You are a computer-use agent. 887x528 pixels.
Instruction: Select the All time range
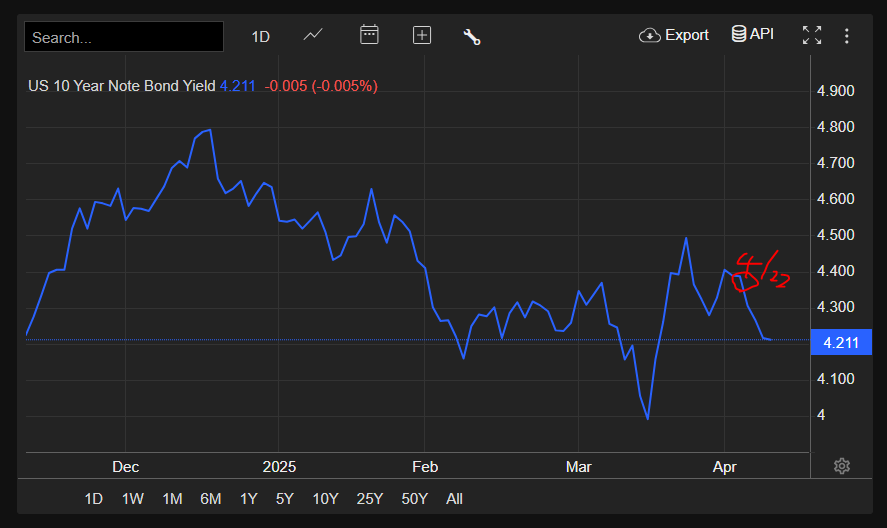pyautogui.click(x=454, y=499)
